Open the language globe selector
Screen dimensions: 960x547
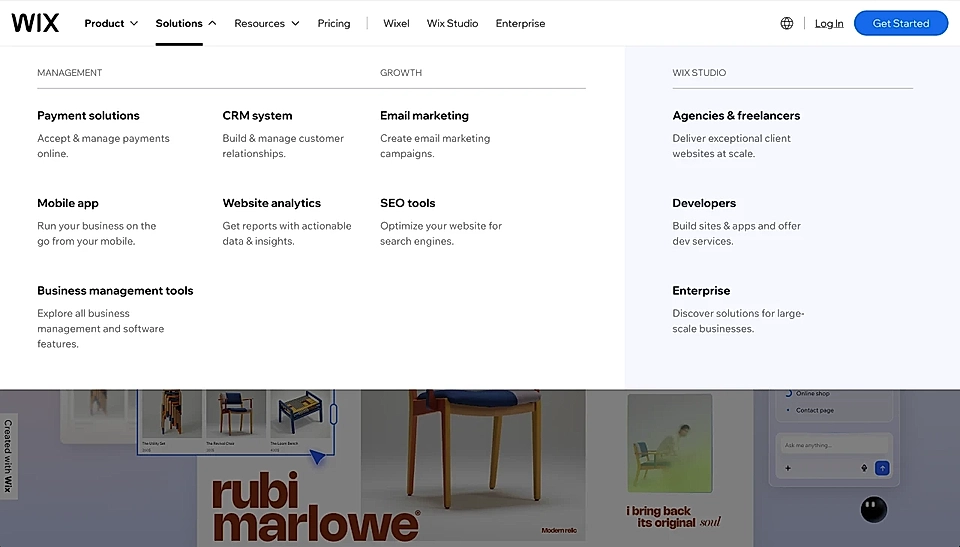[x=787, y=23]
